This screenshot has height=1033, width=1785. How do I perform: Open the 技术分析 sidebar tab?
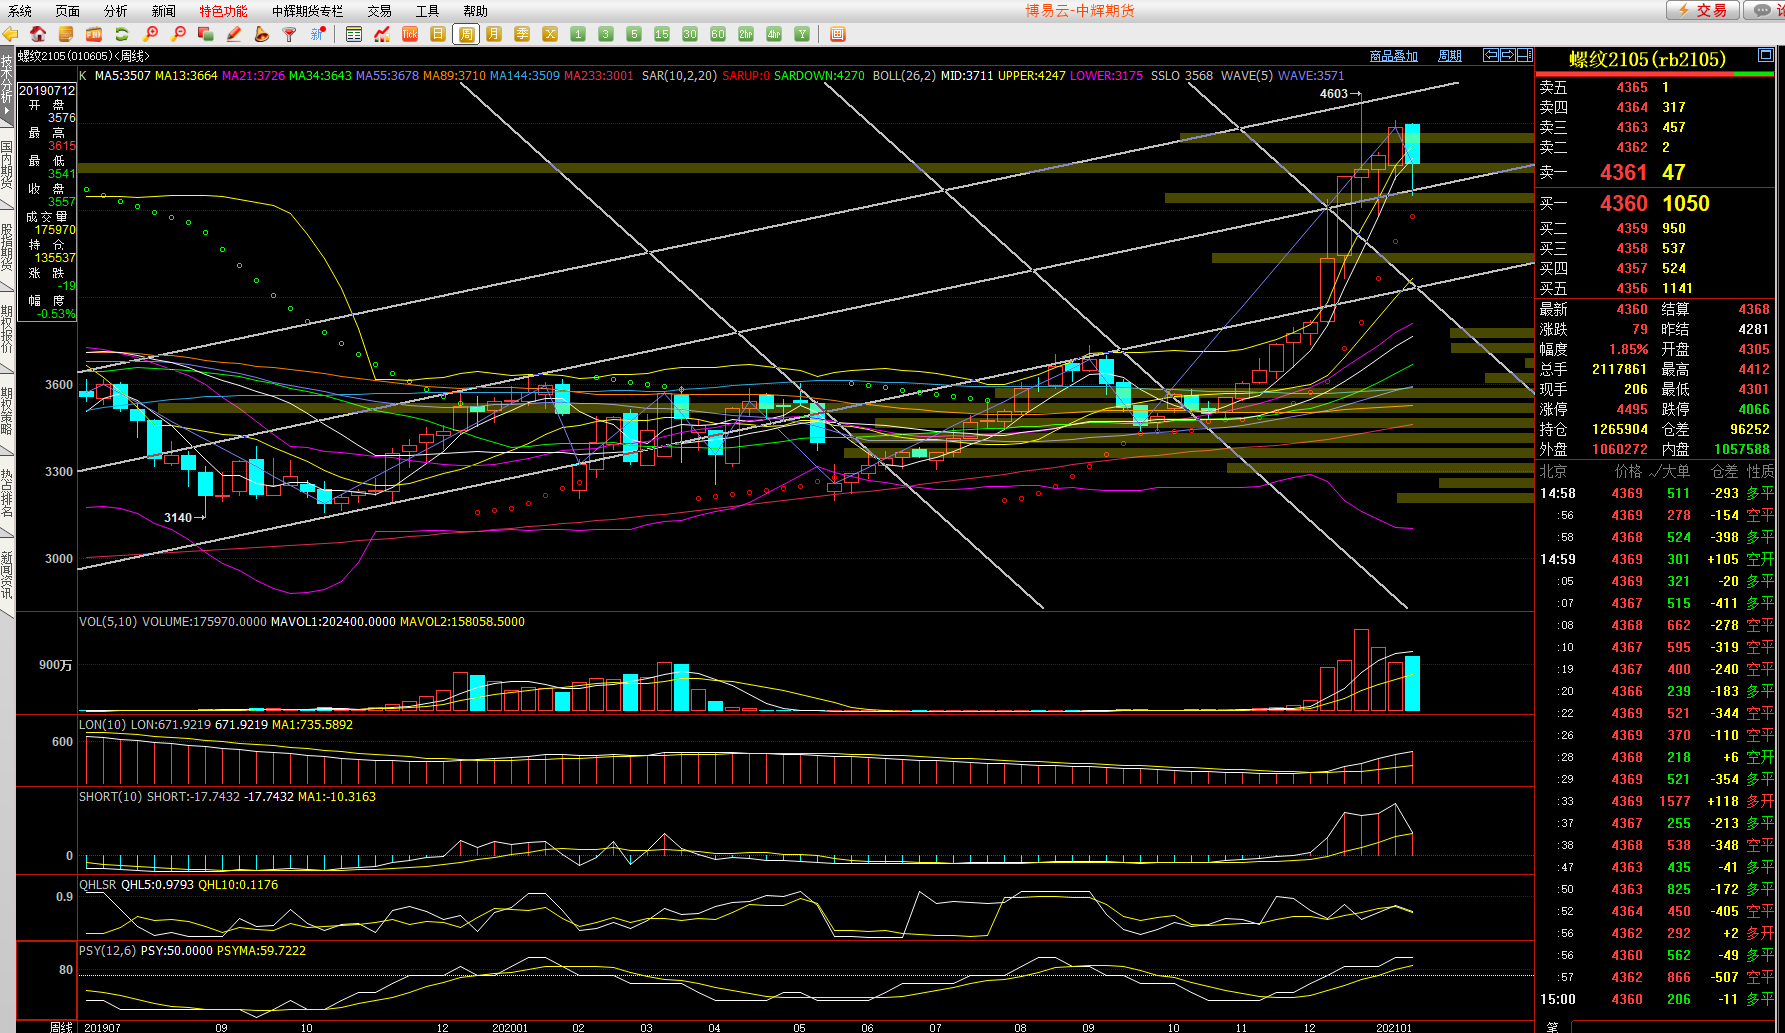(x=7, y=85)
